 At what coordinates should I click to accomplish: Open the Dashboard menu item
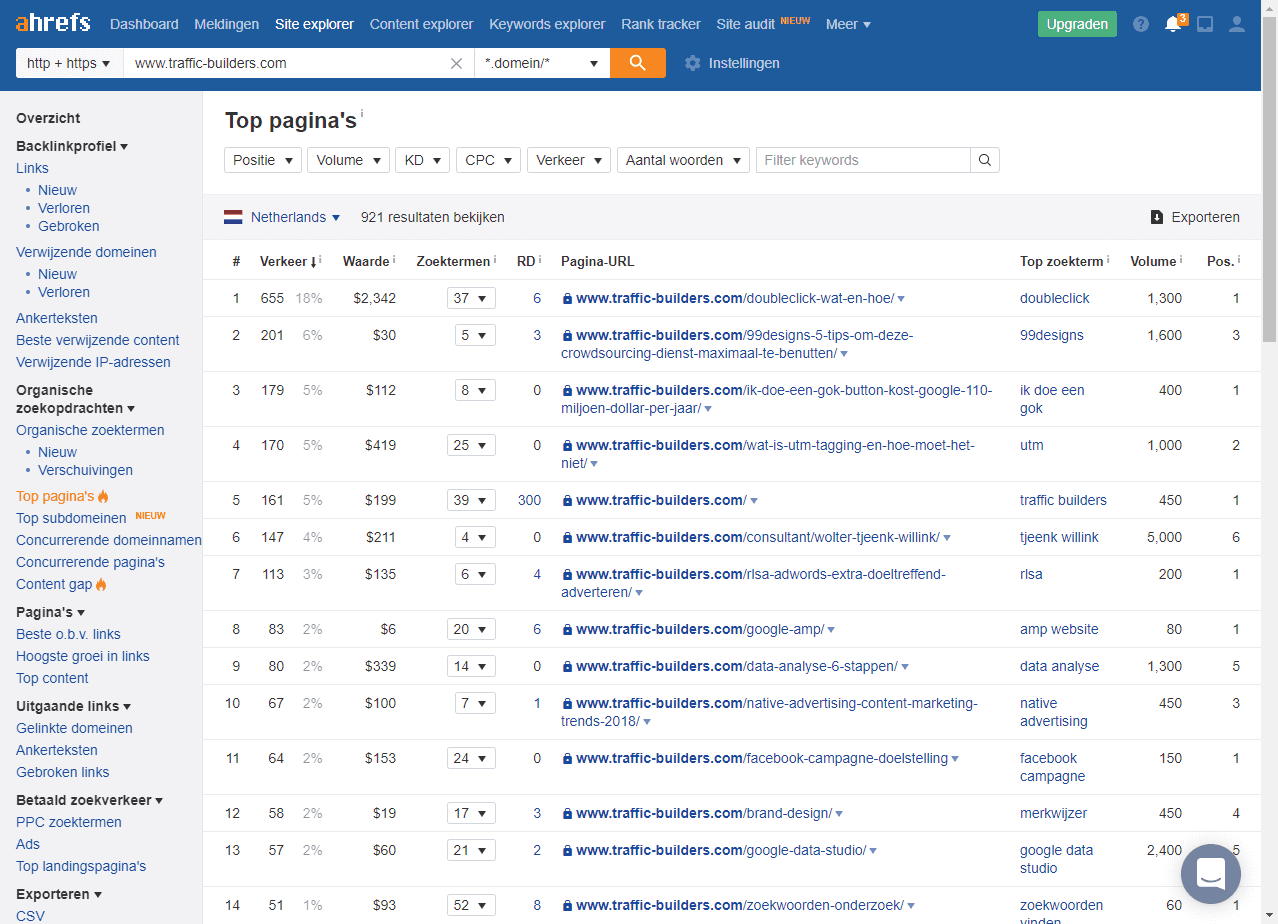coord(144,24)
